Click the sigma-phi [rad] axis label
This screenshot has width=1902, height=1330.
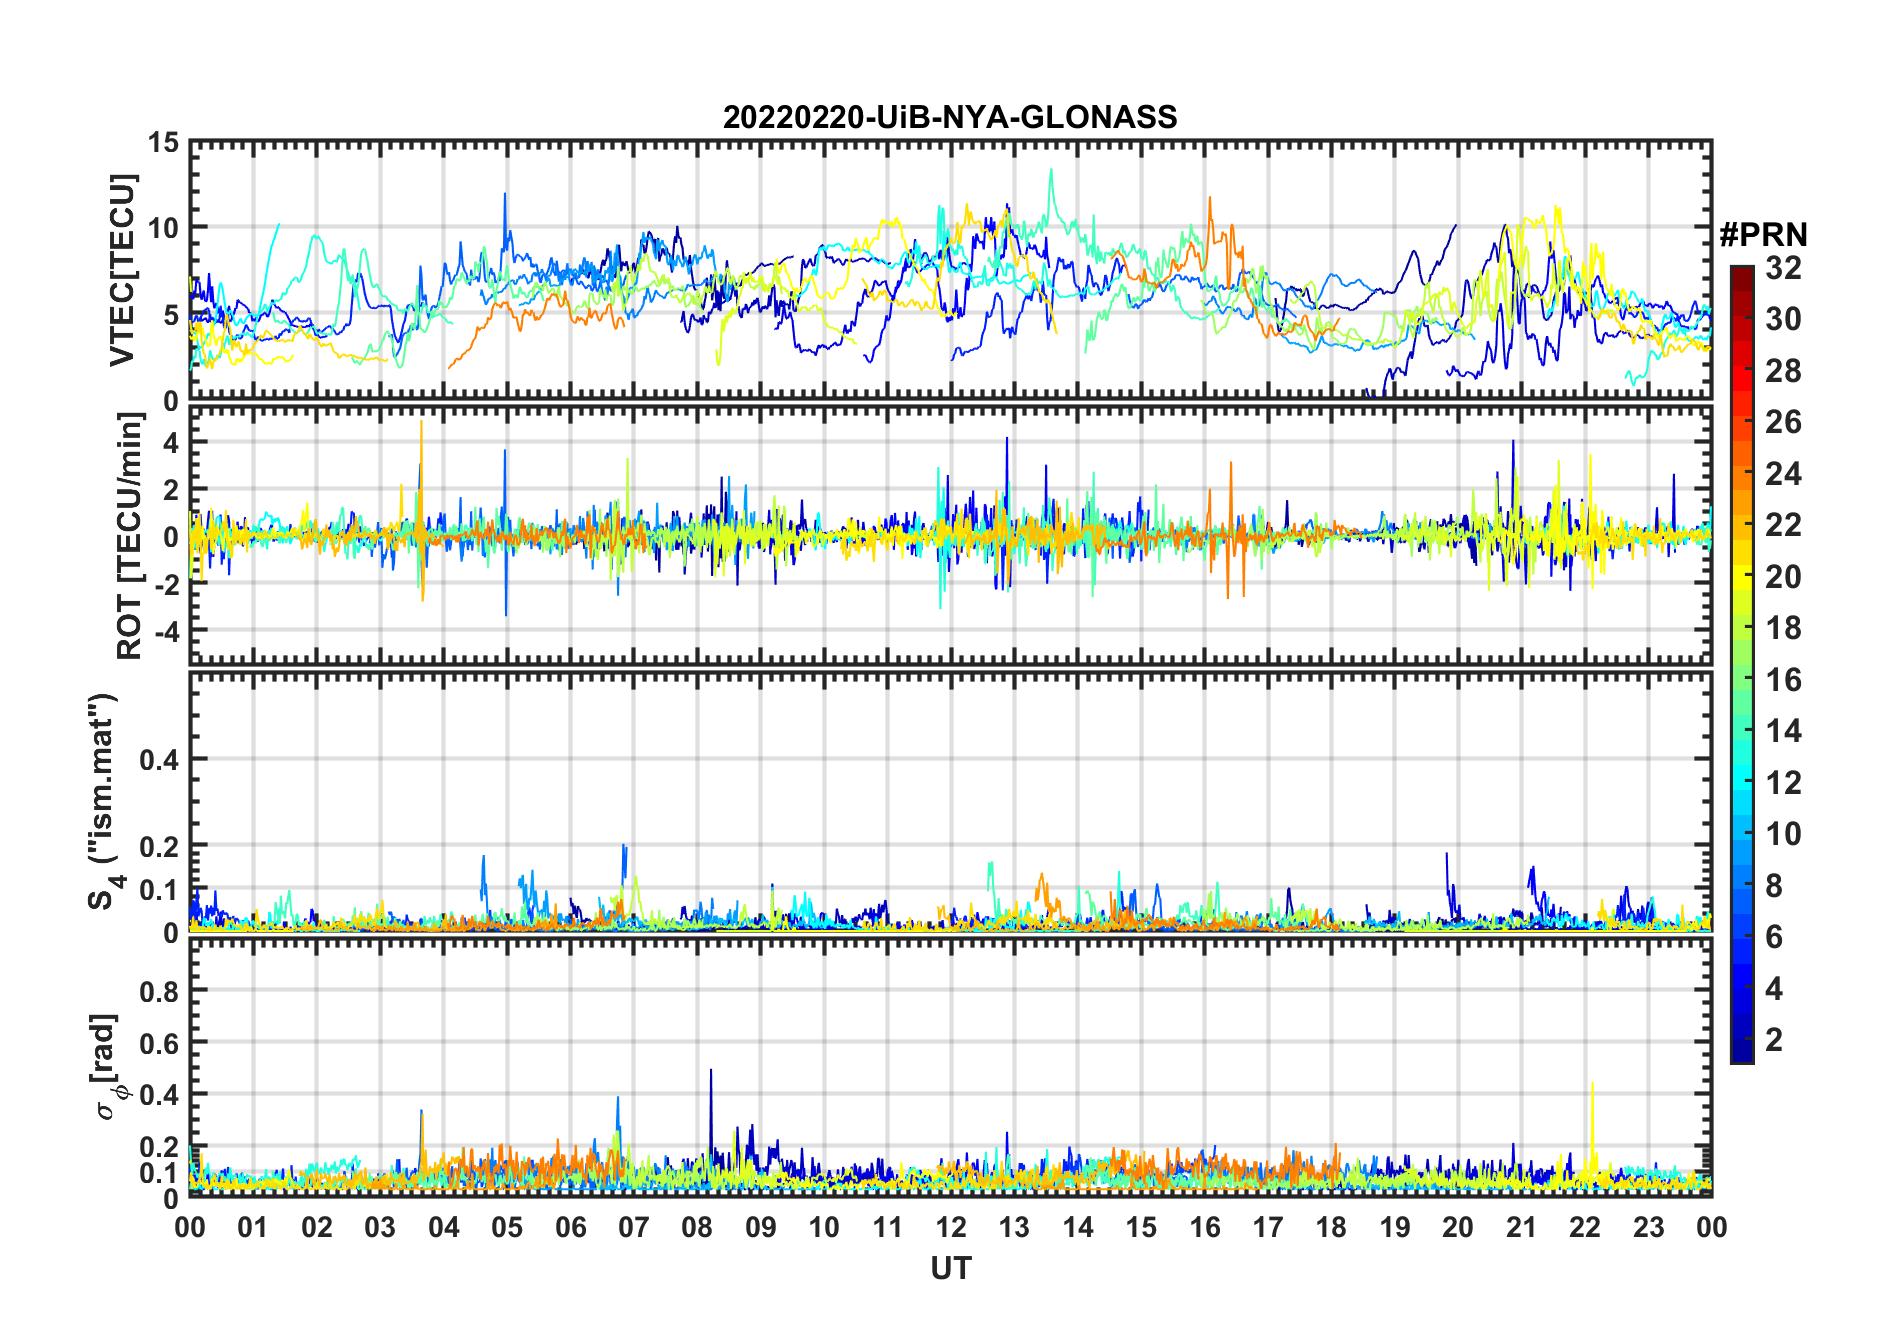tap(108, 1067)
